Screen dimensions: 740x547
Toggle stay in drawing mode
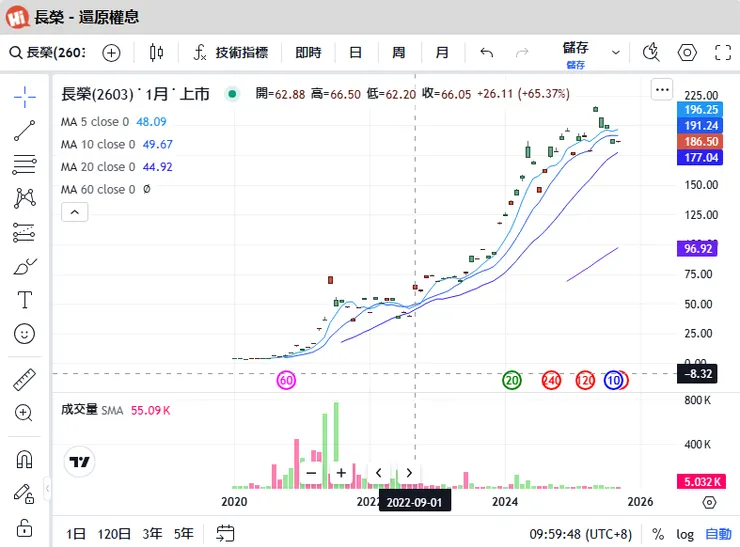24,494
